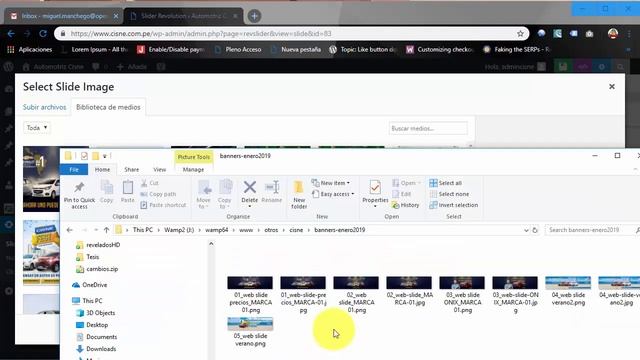Click Chrome's back navigation arrow
The width and height of the screenshot is (640, 360).
[11, 33]
